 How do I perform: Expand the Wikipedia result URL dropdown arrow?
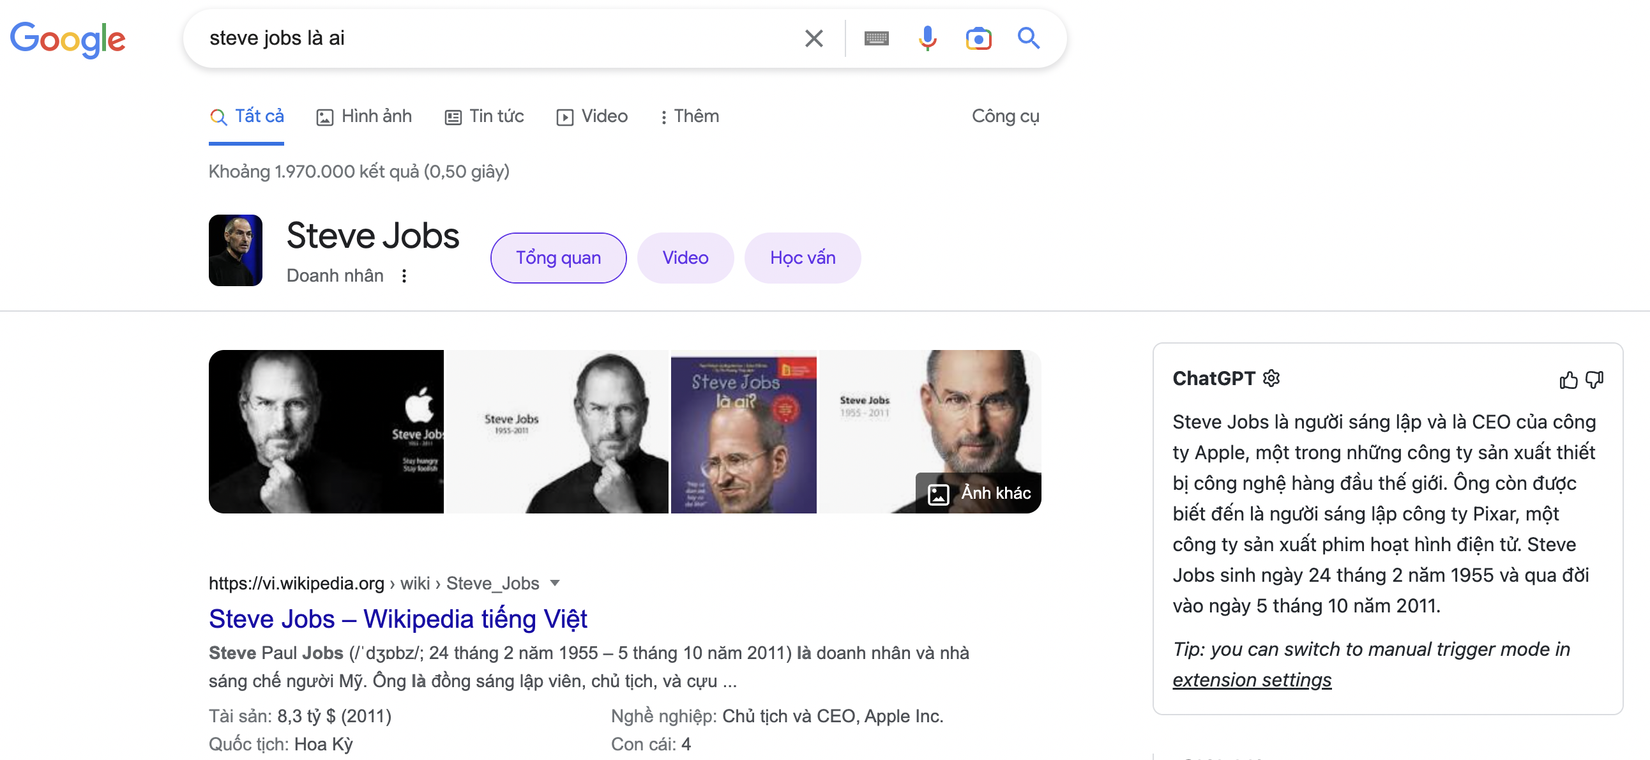tap(555, 583)
